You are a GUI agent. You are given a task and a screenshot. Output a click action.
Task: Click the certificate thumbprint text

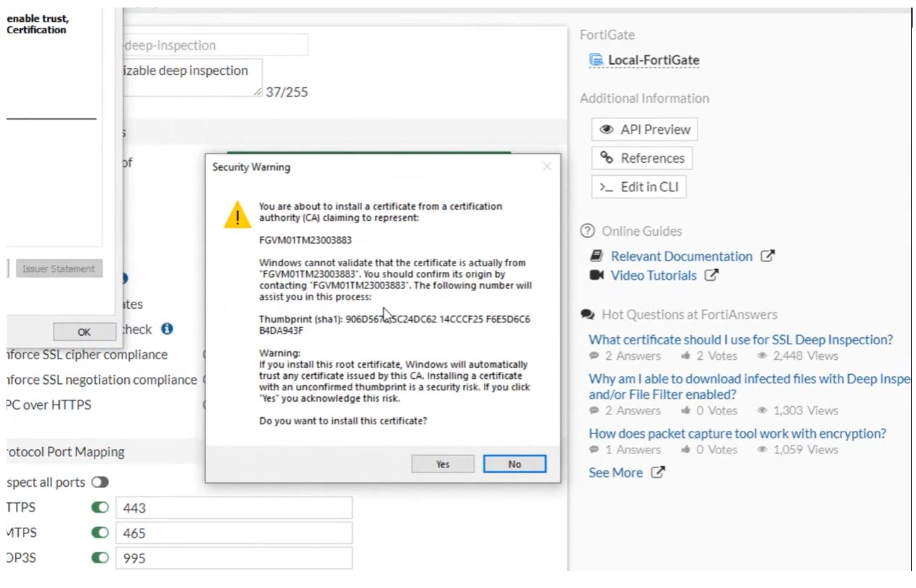click(394, 325)
